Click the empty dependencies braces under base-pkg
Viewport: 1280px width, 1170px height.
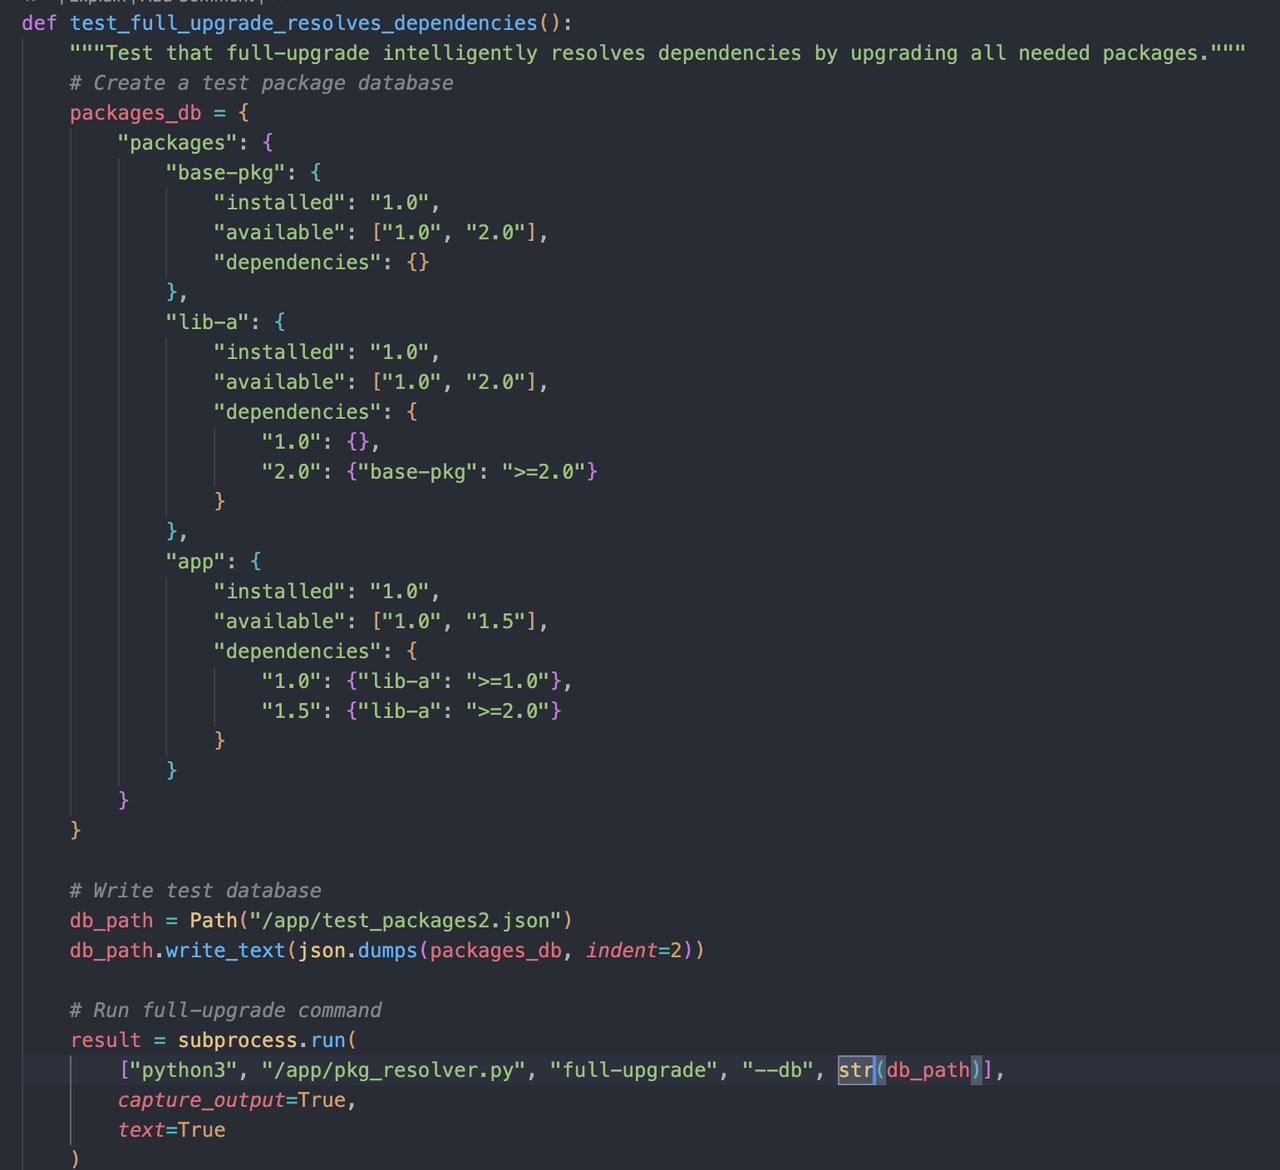point(418,262)
